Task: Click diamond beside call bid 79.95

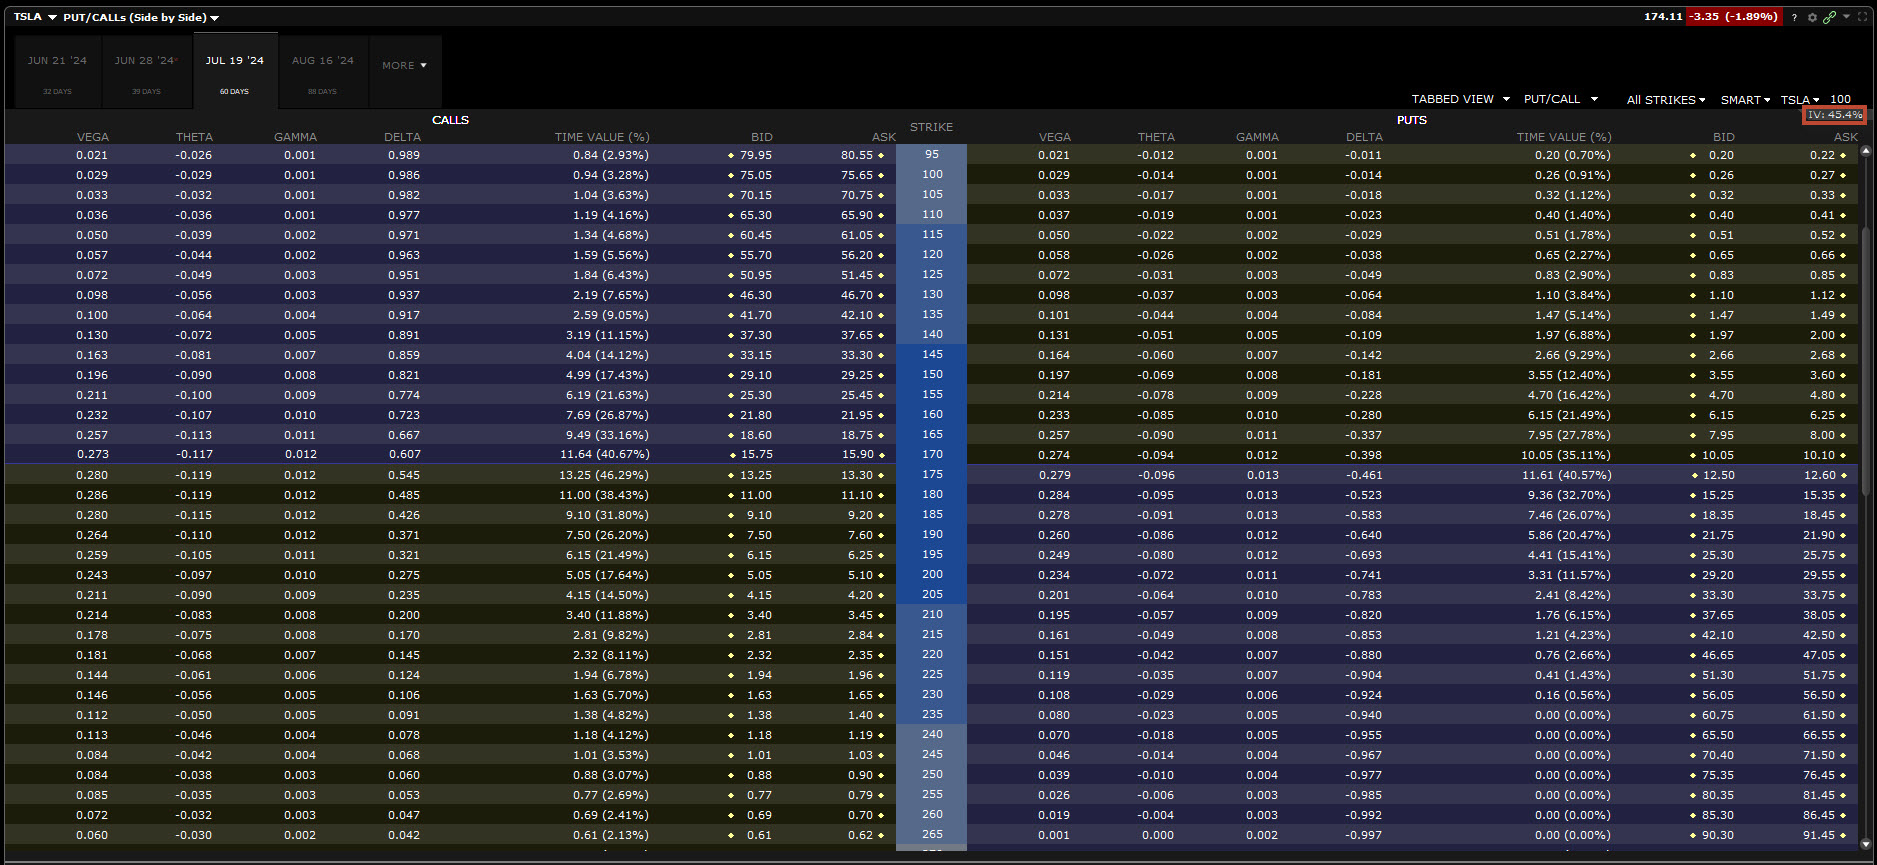Action: [731, 156]
